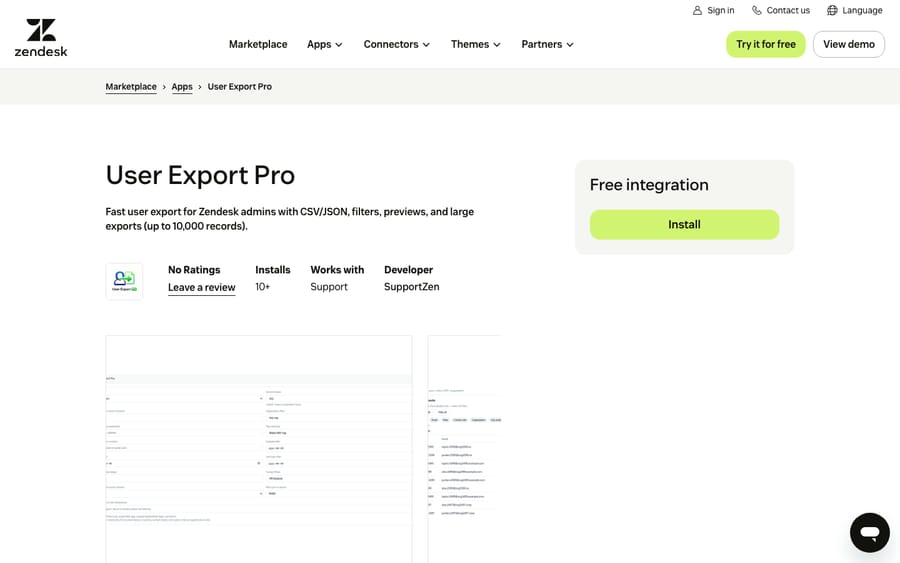Click the User Export Pro app icon

(124, 281)
